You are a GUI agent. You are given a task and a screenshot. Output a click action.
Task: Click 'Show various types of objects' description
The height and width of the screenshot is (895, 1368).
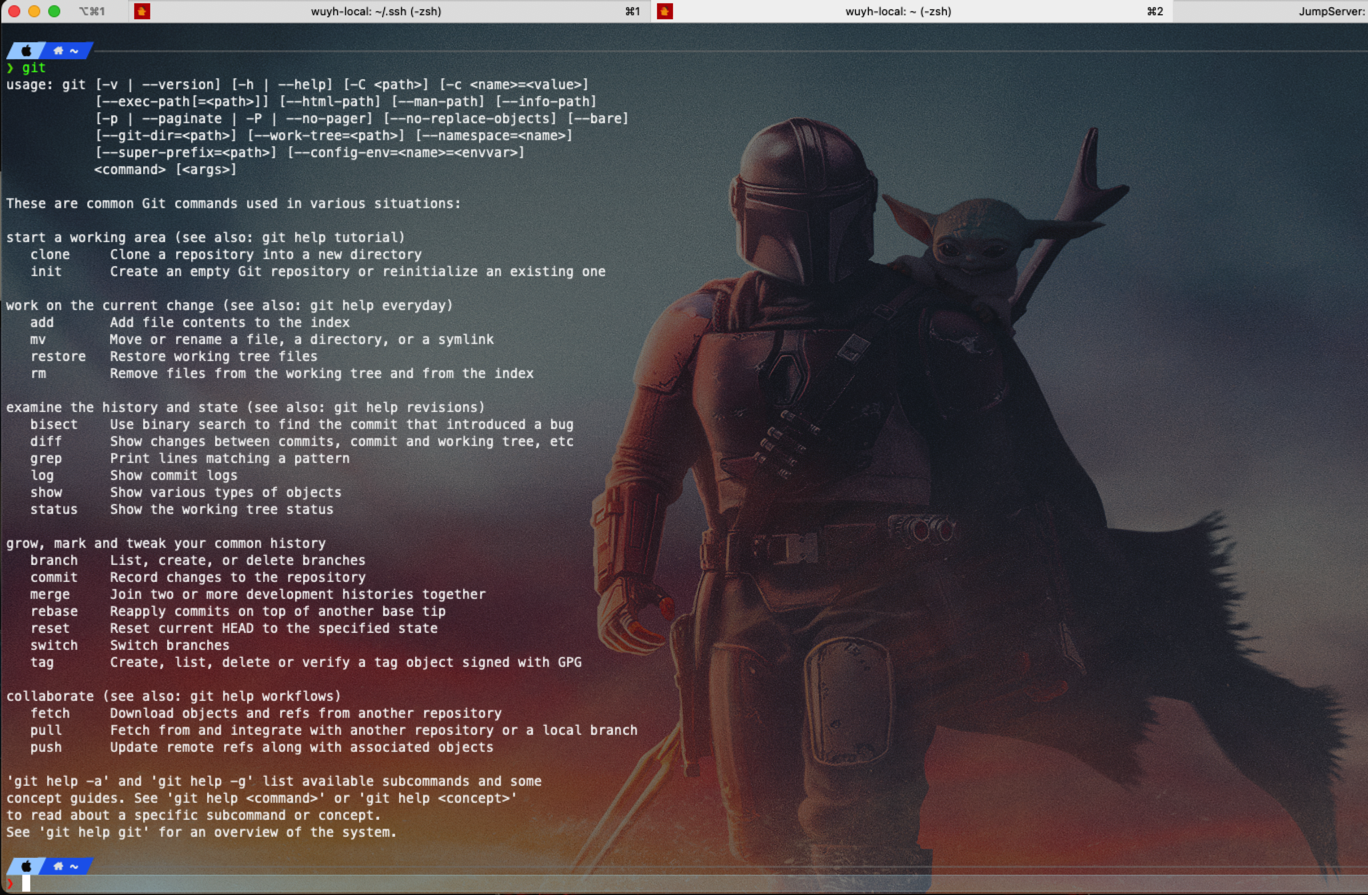[226, 493]
